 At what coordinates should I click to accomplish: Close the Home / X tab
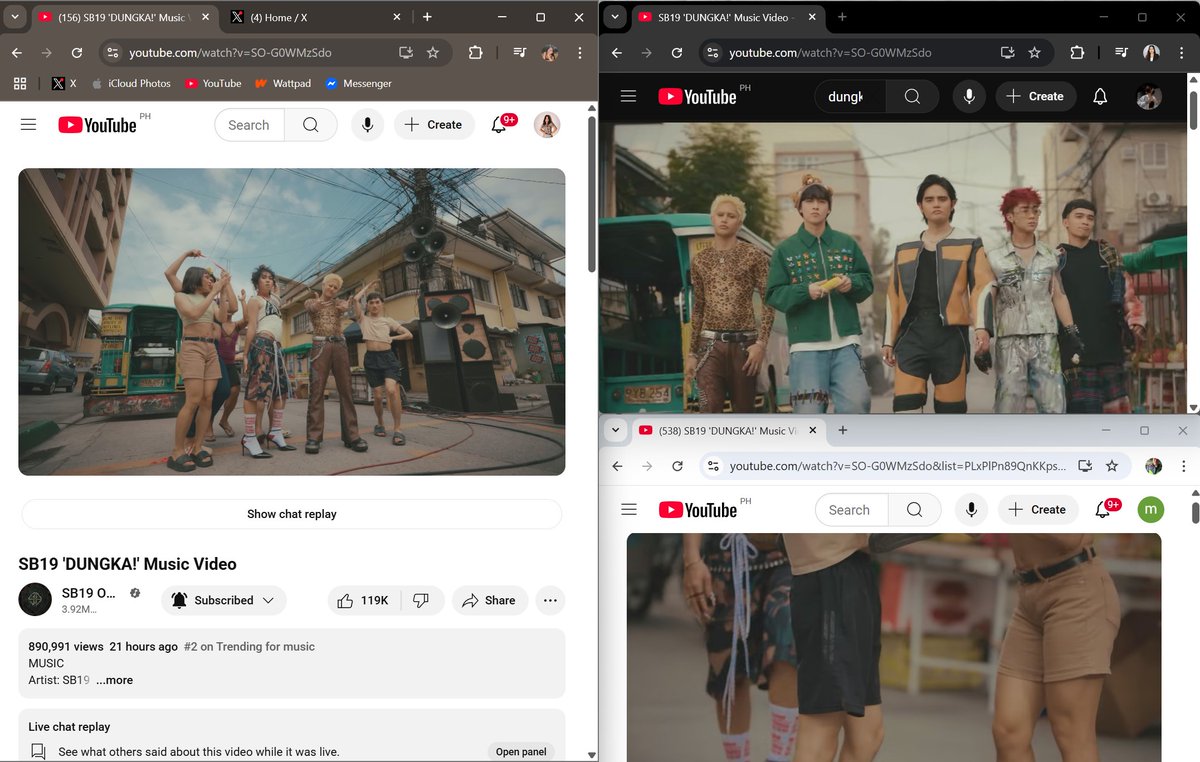click(x=396, y=17)
